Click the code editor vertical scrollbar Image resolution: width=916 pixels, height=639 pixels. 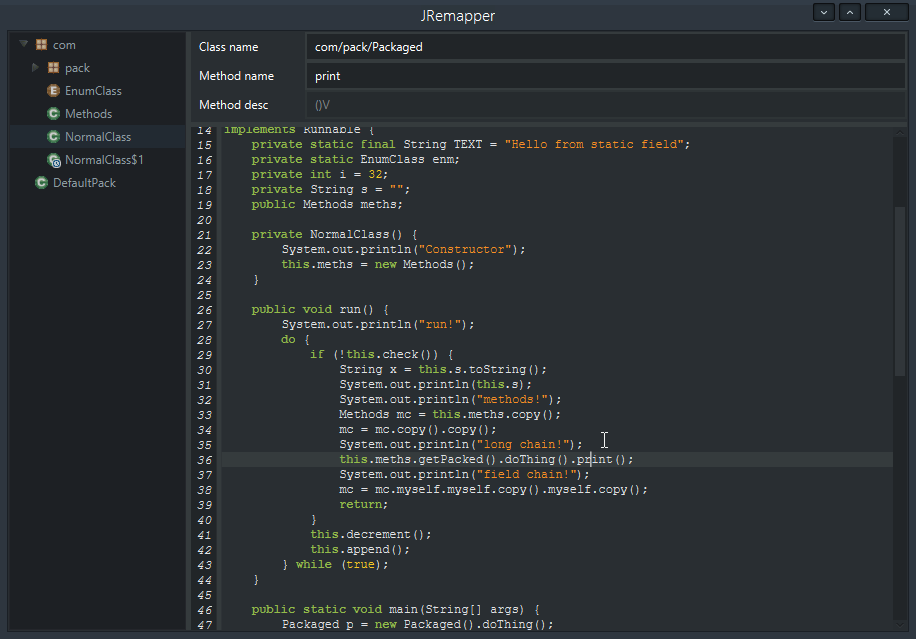[x=899, y=290]
